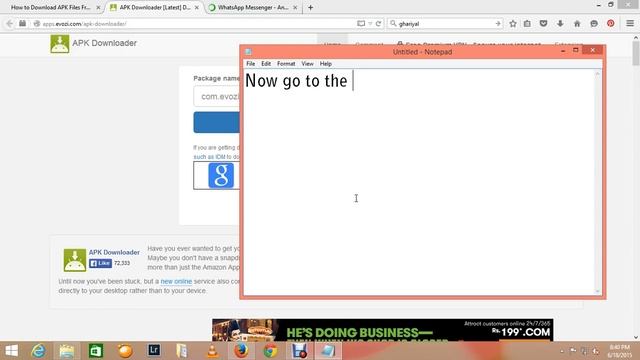640x360 pixels.
Task: Click the Facebook Like button
Action: click(x=100, y=263)
